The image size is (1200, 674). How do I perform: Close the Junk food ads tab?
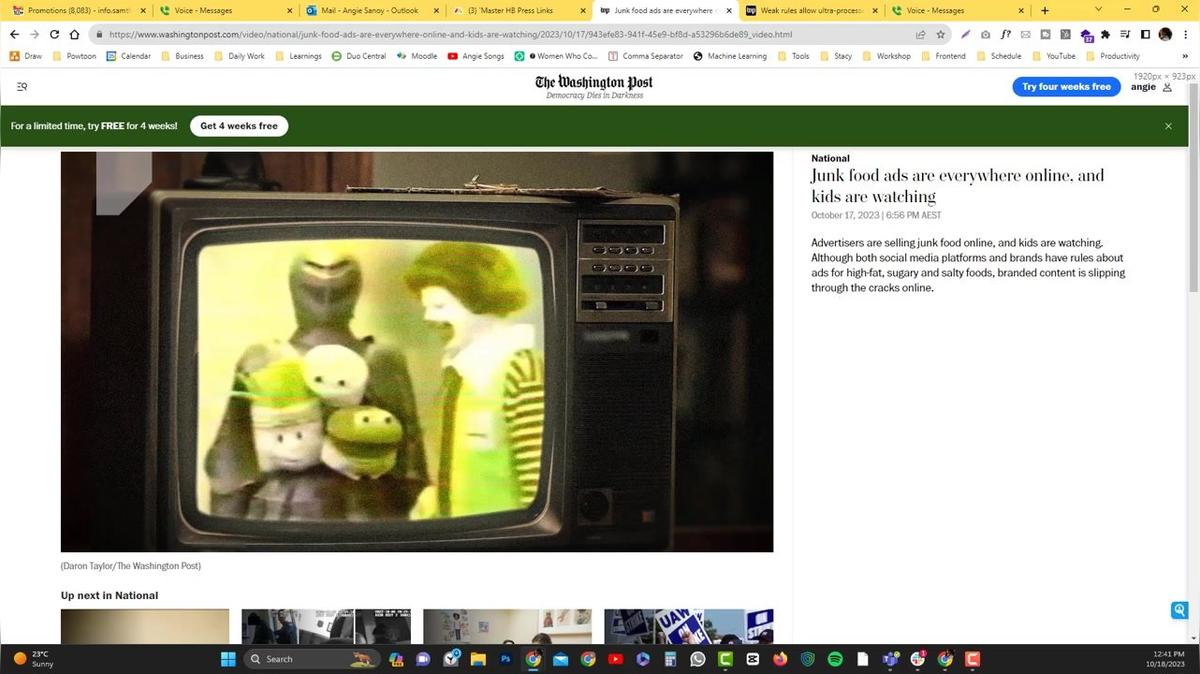(x=729, y=10)
